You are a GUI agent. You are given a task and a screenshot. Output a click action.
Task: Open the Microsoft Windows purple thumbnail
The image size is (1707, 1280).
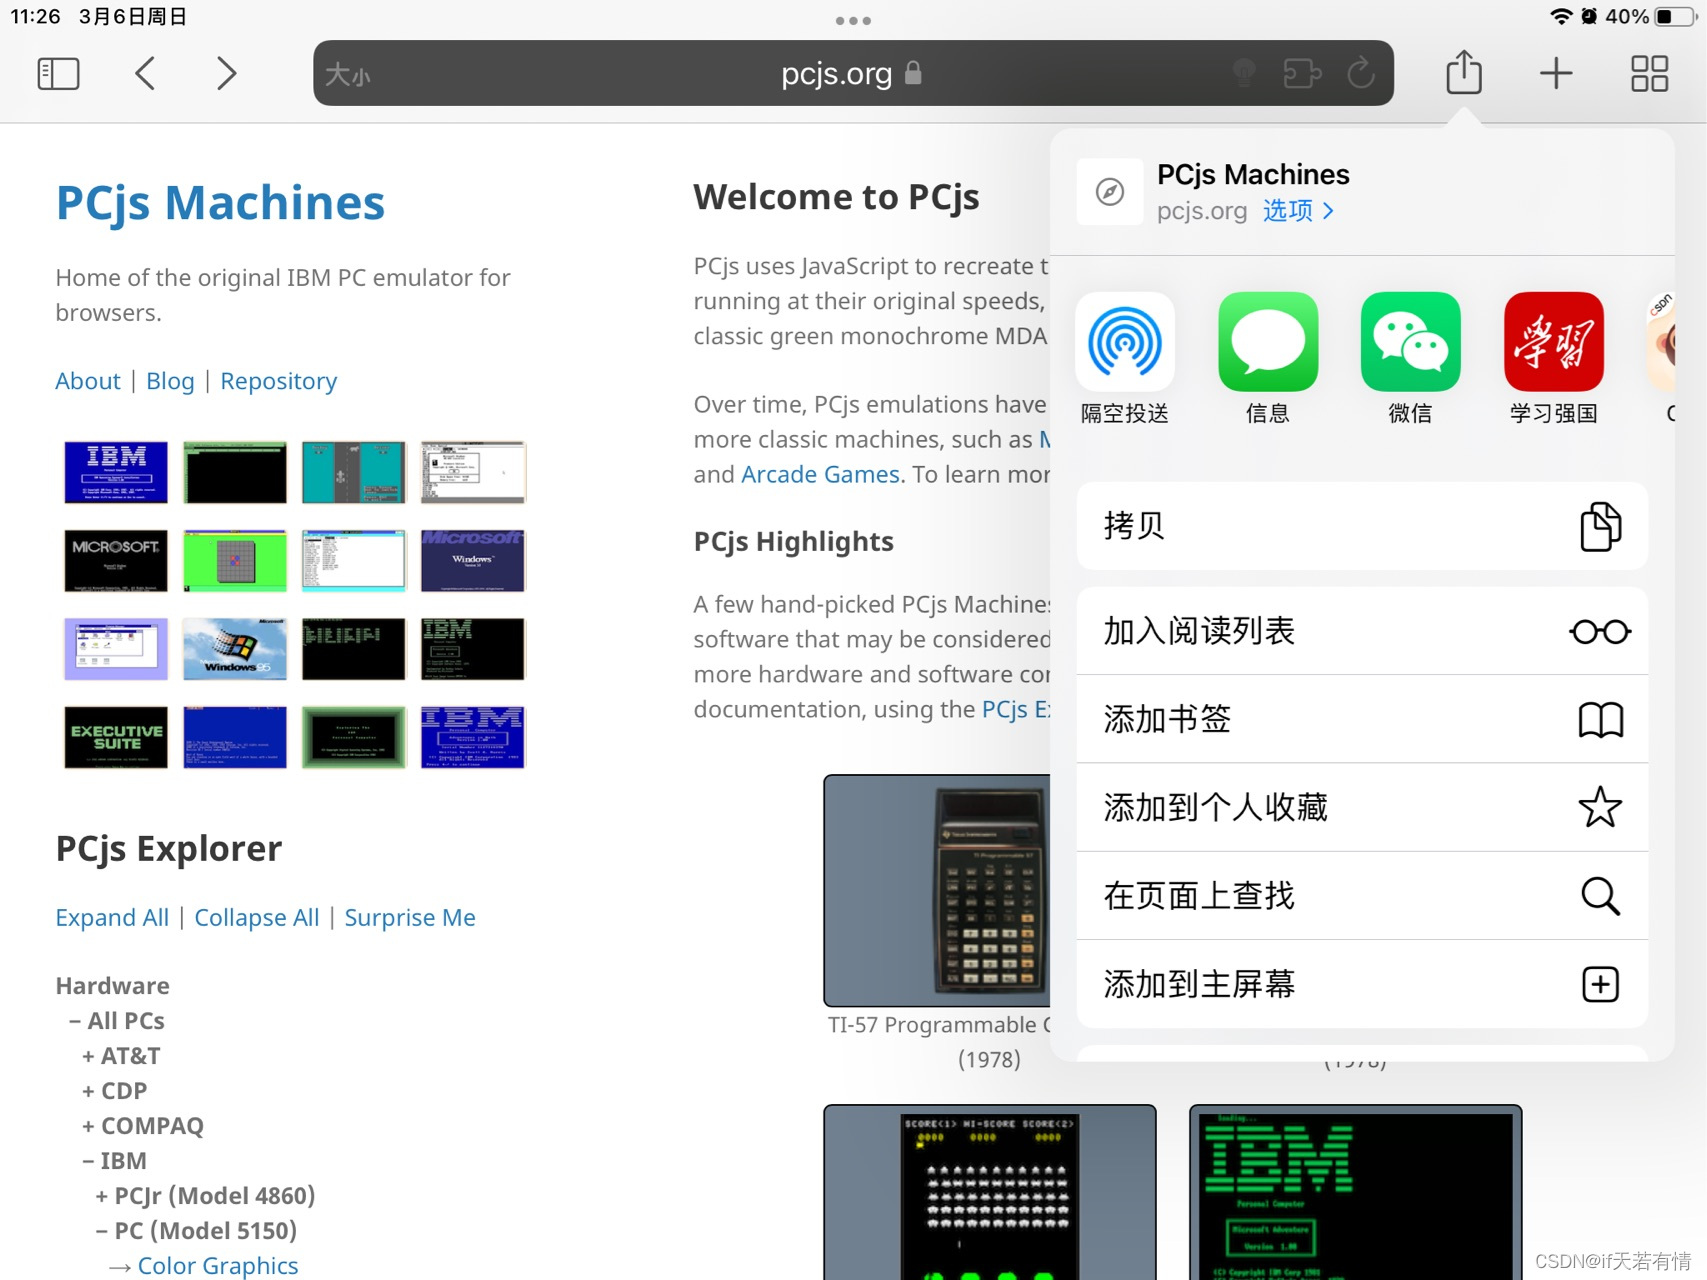(x=473, y=560)
